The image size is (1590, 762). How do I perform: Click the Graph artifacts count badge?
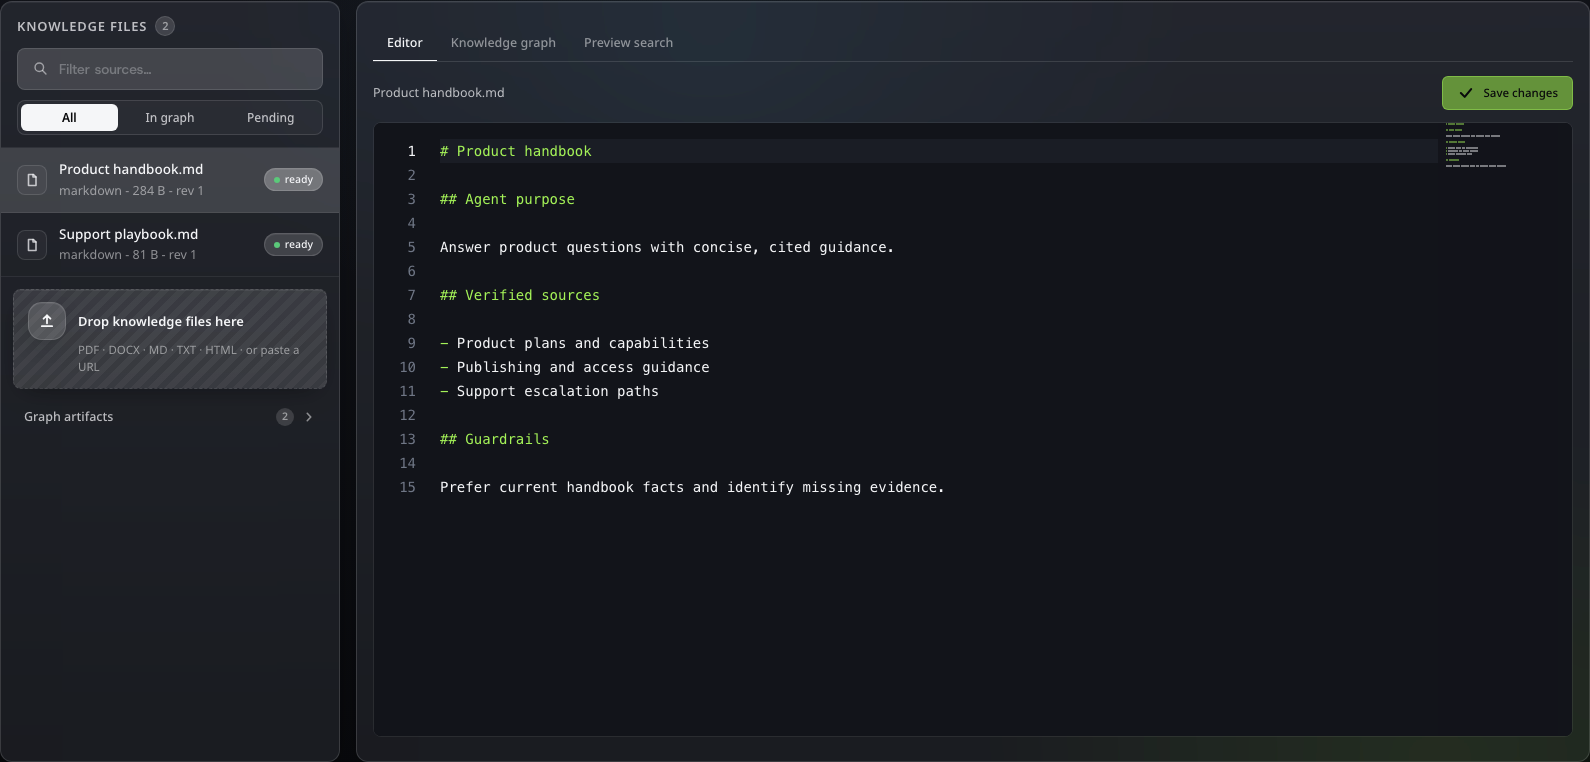point(285,417)
